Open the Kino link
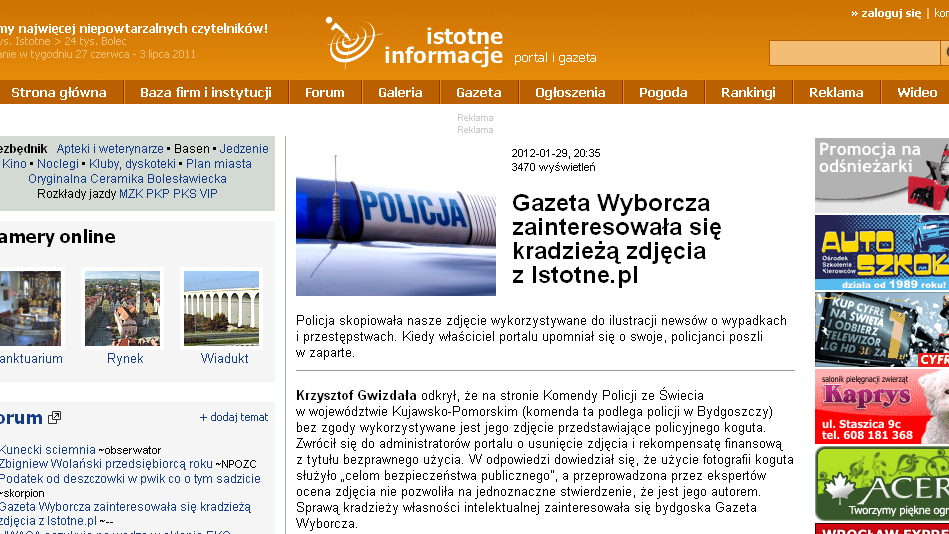The image size is (949, 534). [x=14, y=164]
